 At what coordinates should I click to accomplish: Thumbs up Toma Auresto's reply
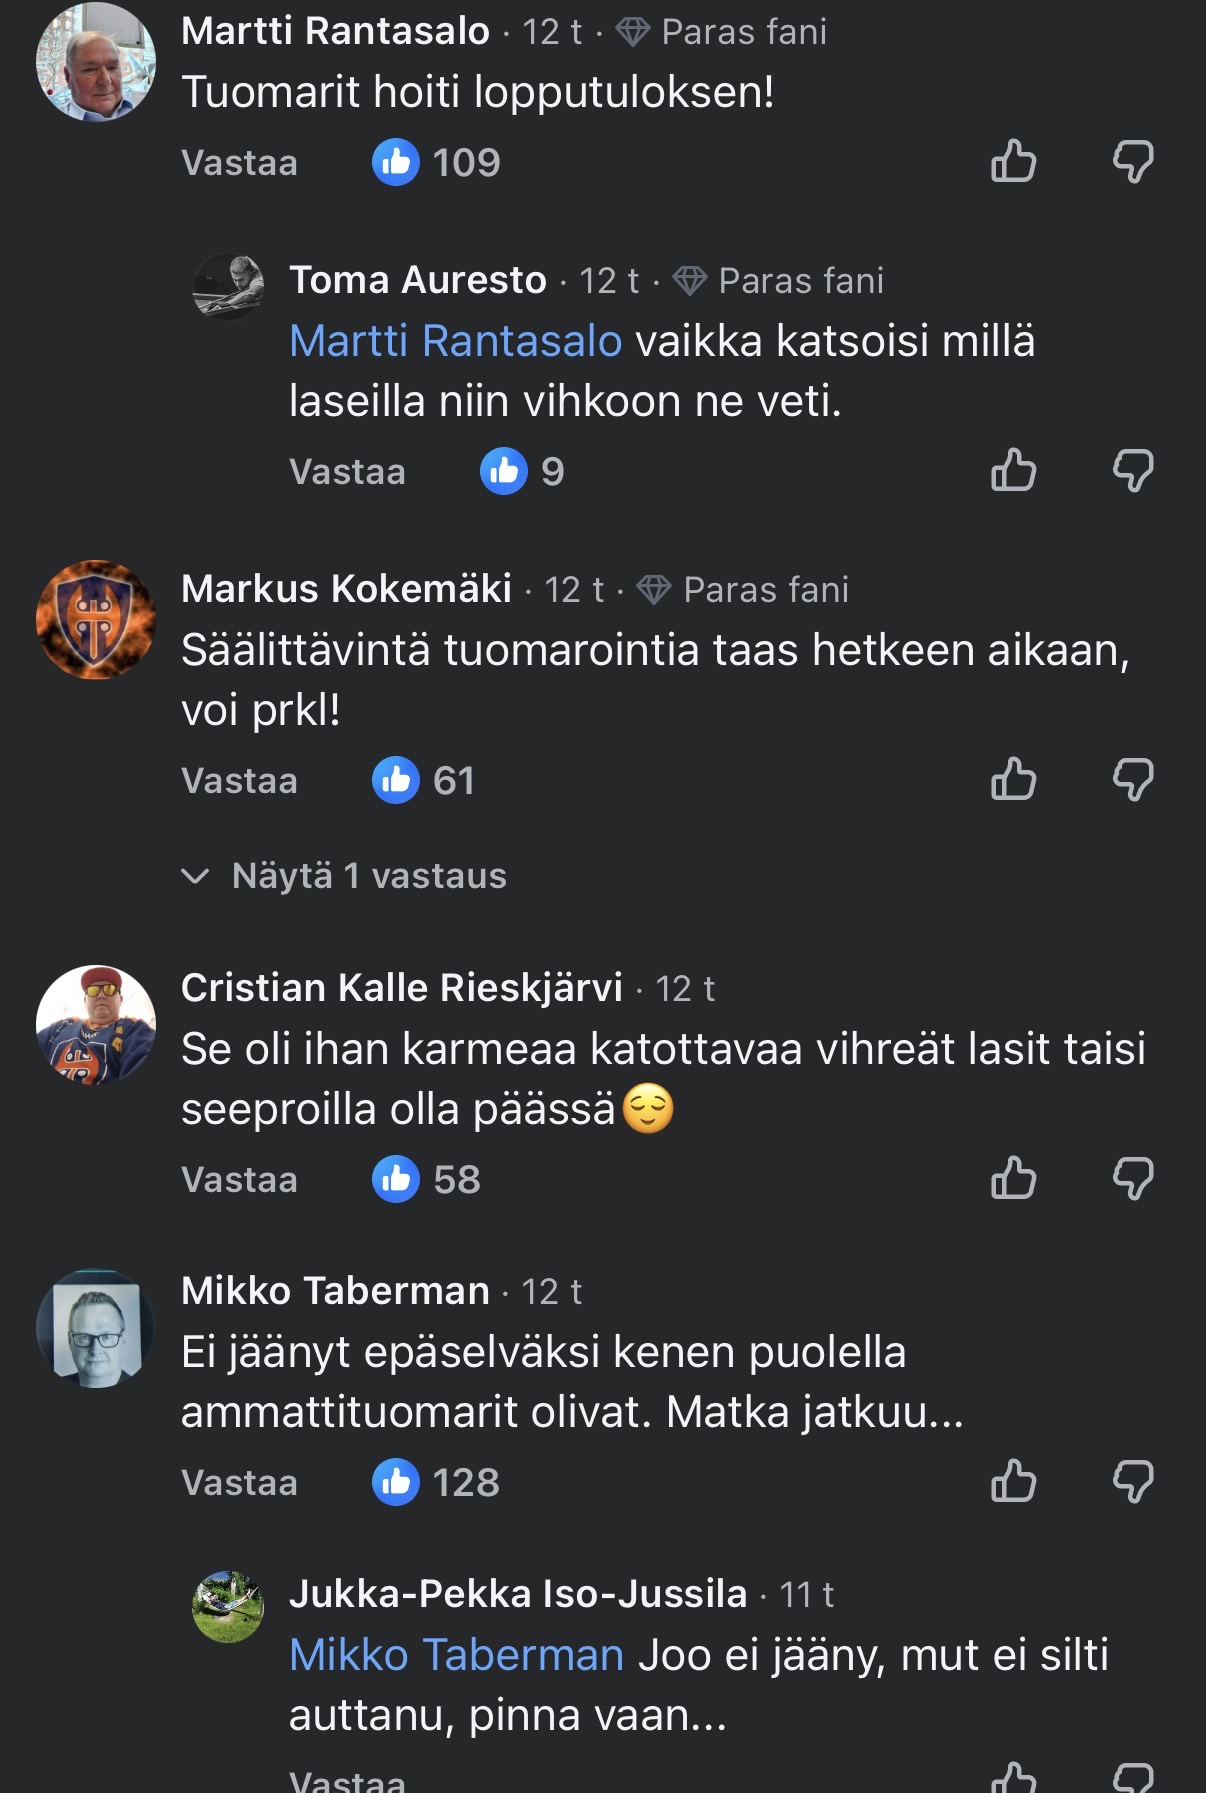pos(1013,470)
